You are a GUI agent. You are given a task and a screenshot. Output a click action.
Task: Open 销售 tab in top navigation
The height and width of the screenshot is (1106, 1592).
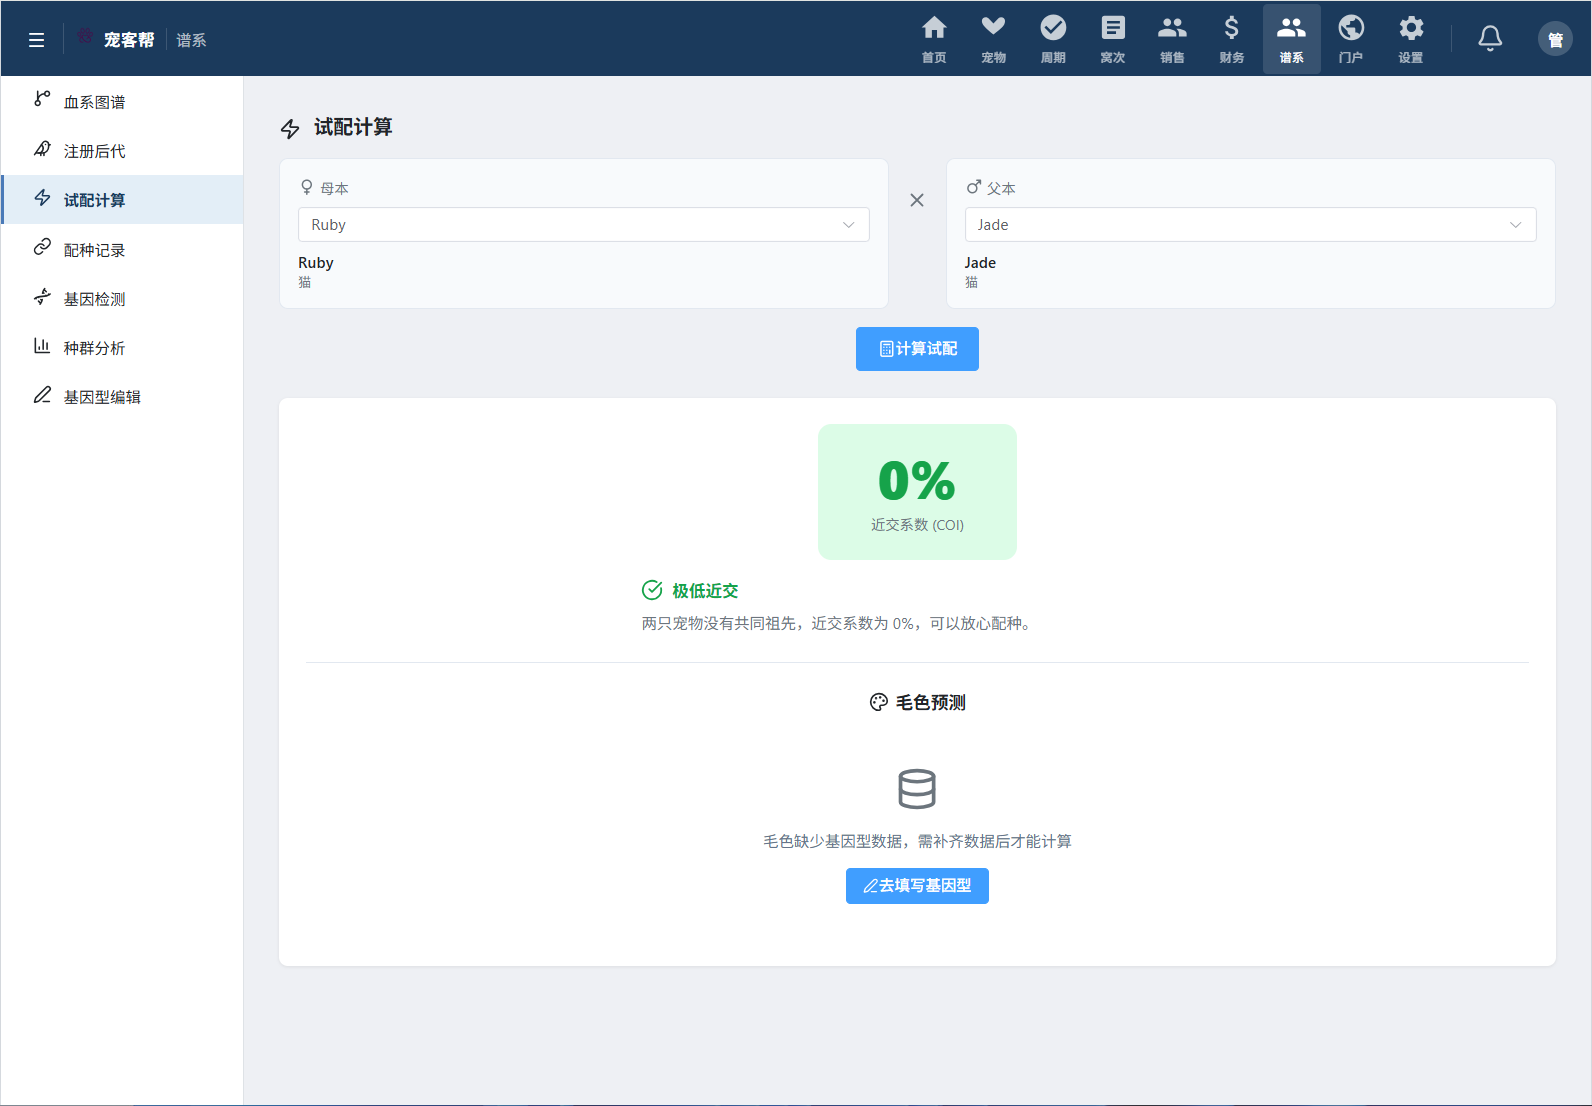point(1172,39)
